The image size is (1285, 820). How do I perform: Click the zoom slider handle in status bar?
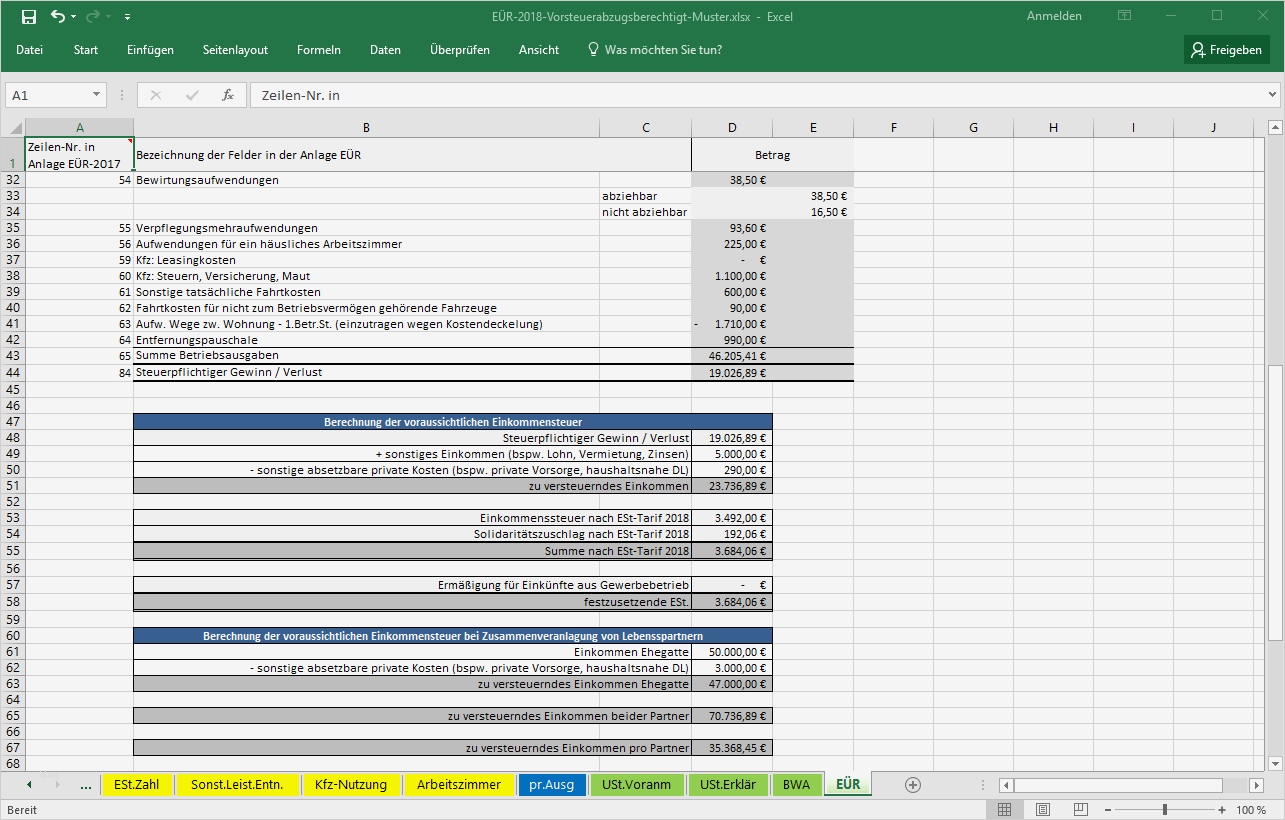[1164, 809]
